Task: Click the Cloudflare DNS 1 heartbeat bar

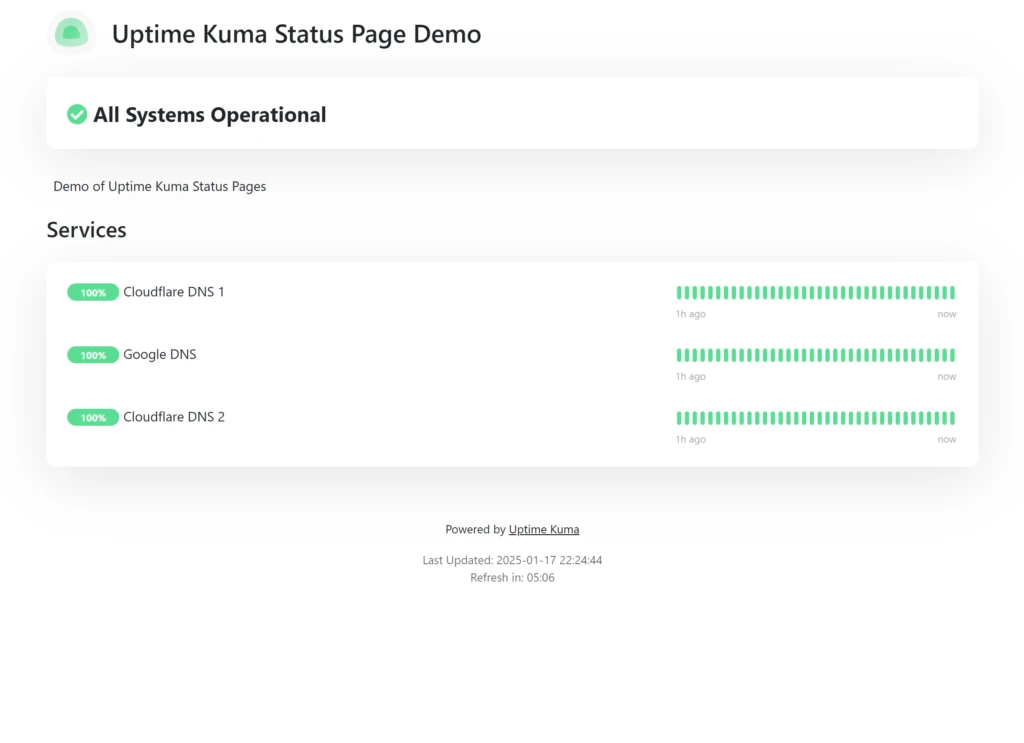Action: (816, 292)
